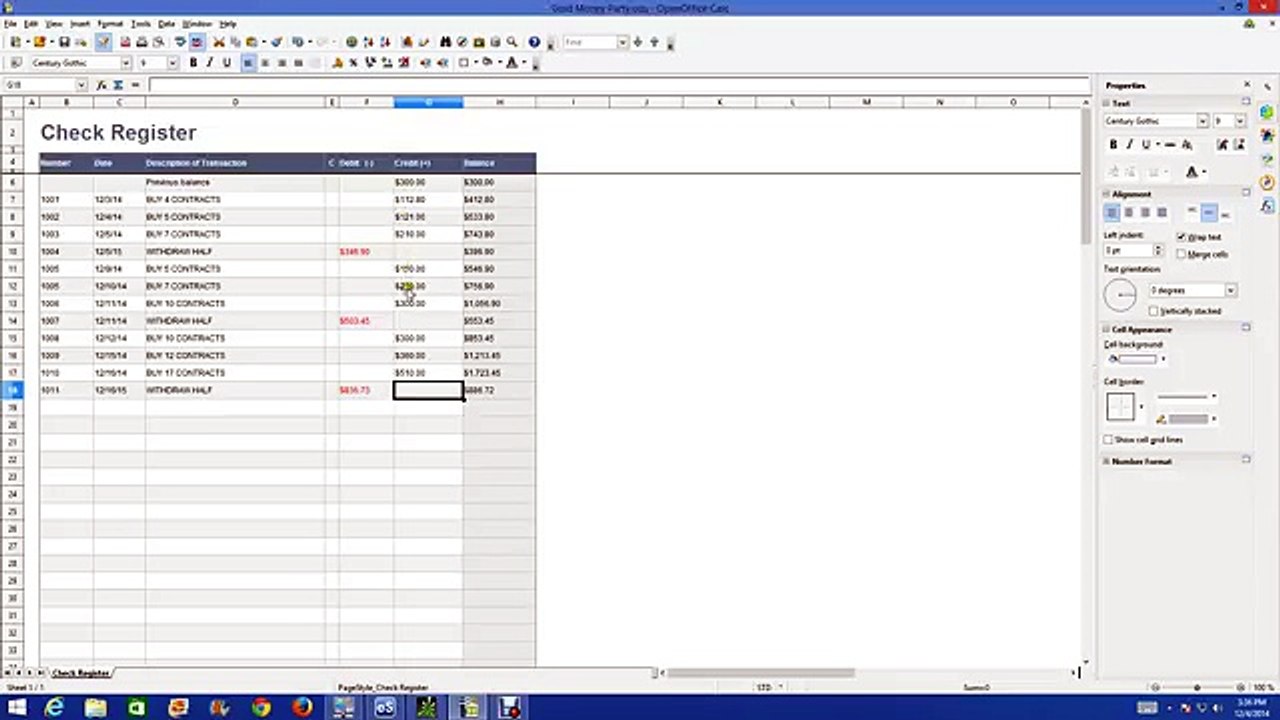Click the Export as PDF icon
This screenshot has width=1280, height=720.
(x=125, y=42)
